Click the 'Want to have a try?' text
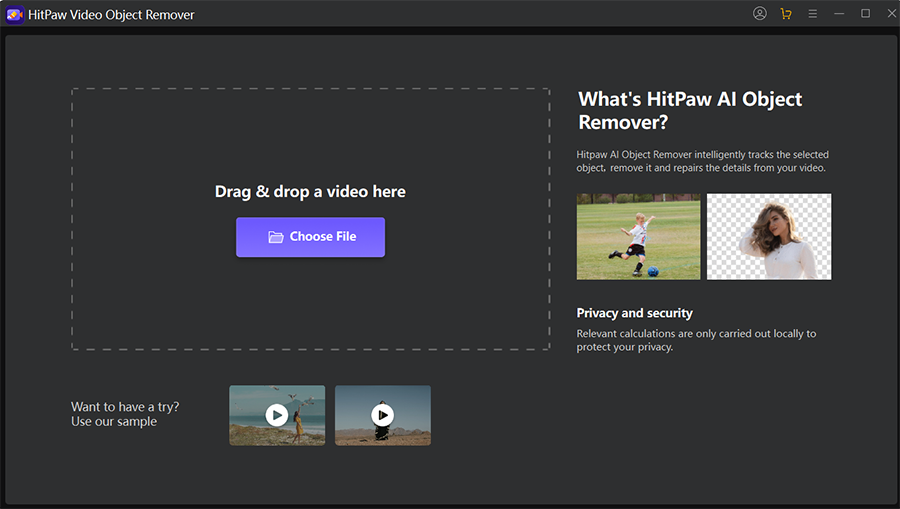900x509 pixels. coord(125,407)
